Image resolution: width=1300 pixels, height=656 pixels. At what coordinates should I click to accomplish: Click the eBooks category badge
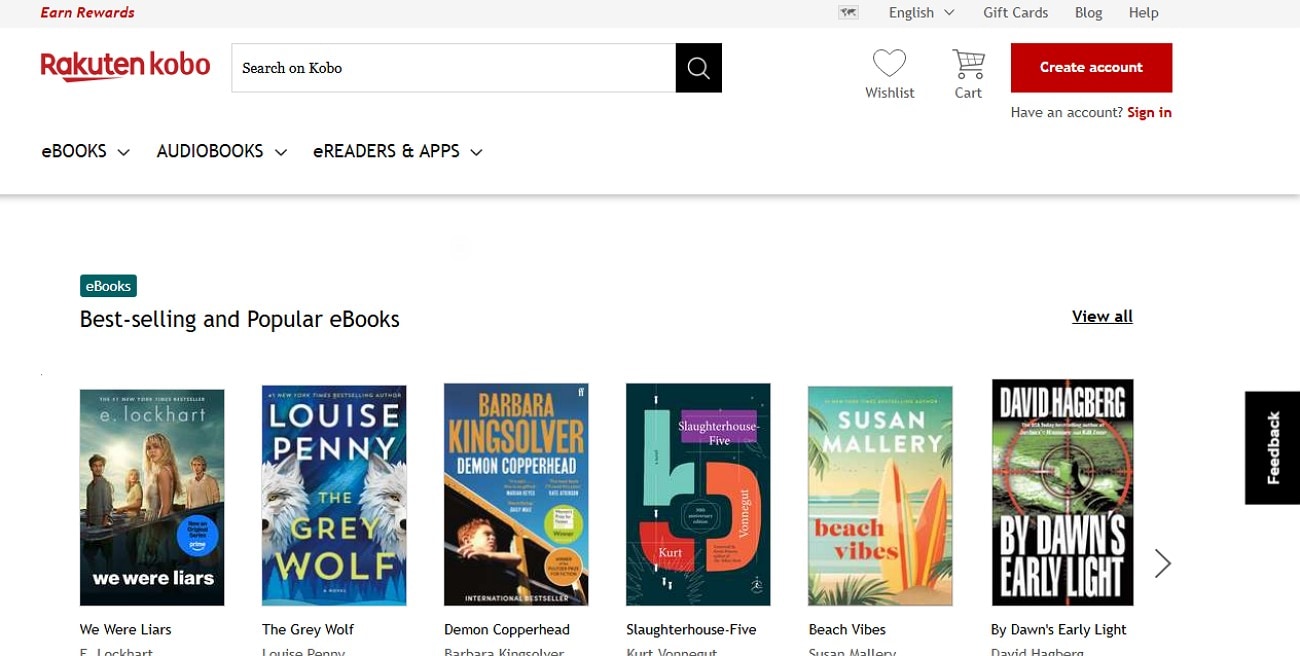(108, 286)
